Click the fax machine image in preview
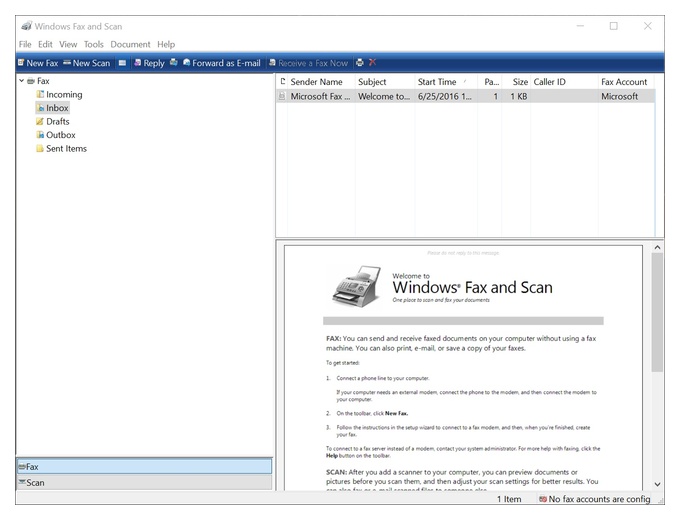Screen dimensions: 680x520 coord(357,286)
